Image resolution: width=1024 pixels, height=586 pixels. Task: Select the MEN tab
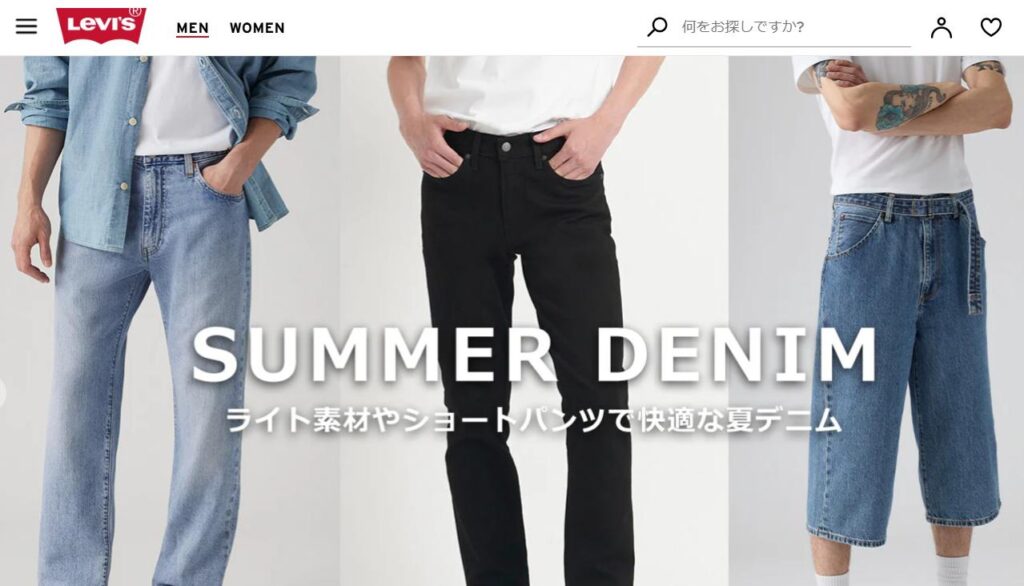[193, 28]
